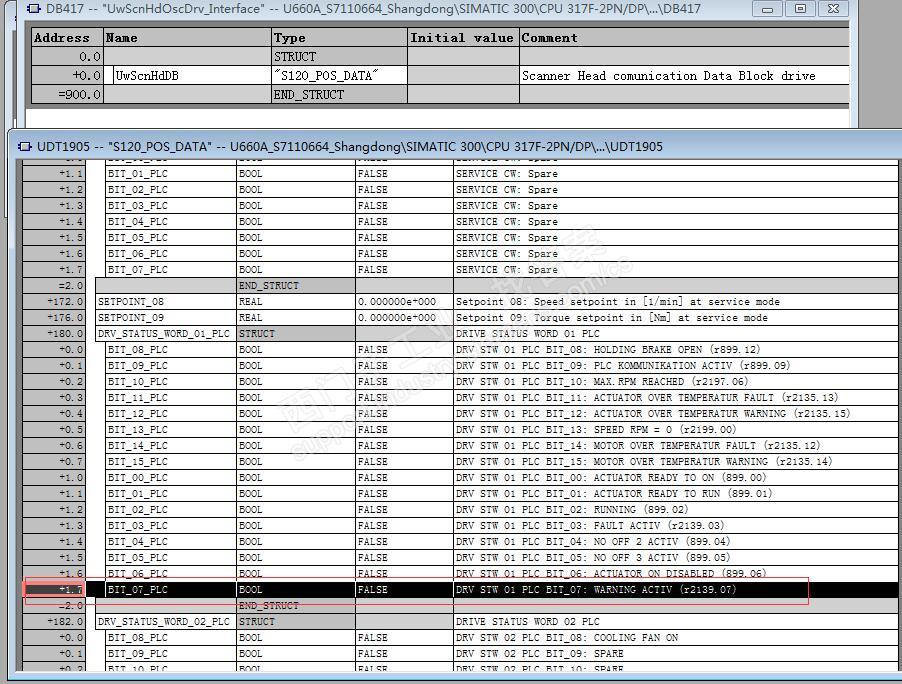Image resolution: width=902 pixels, height=684 pixels.
Task: Select the highlighted BIT_07_PLC WARNING ACTIV row
Action: tap(460, 590)
